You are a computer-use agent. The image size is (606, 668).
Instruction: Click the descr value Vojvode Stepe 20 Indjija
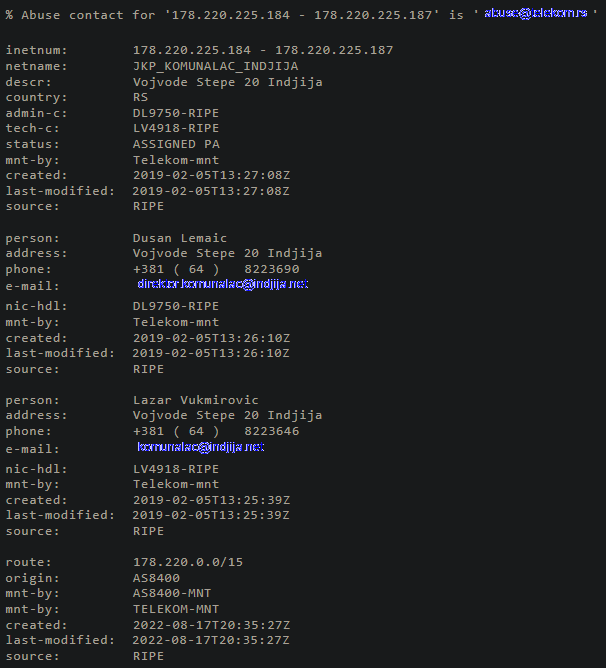[228, 82]
